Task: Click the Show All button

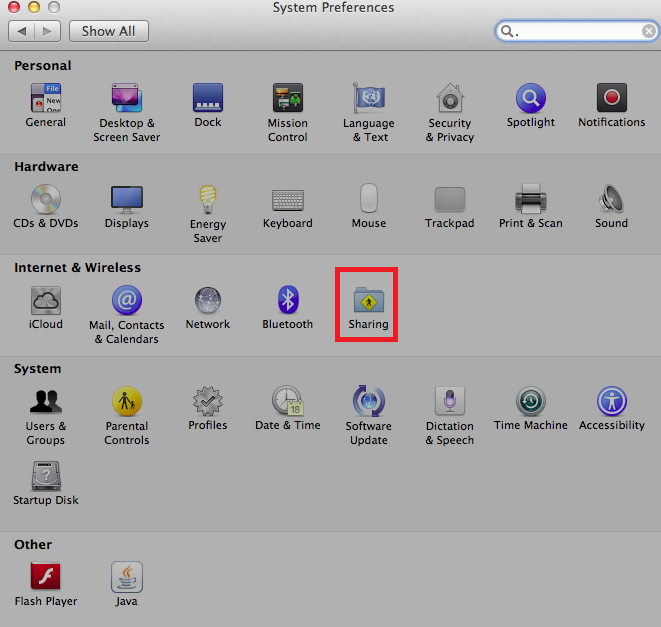Action: (109, 31)
